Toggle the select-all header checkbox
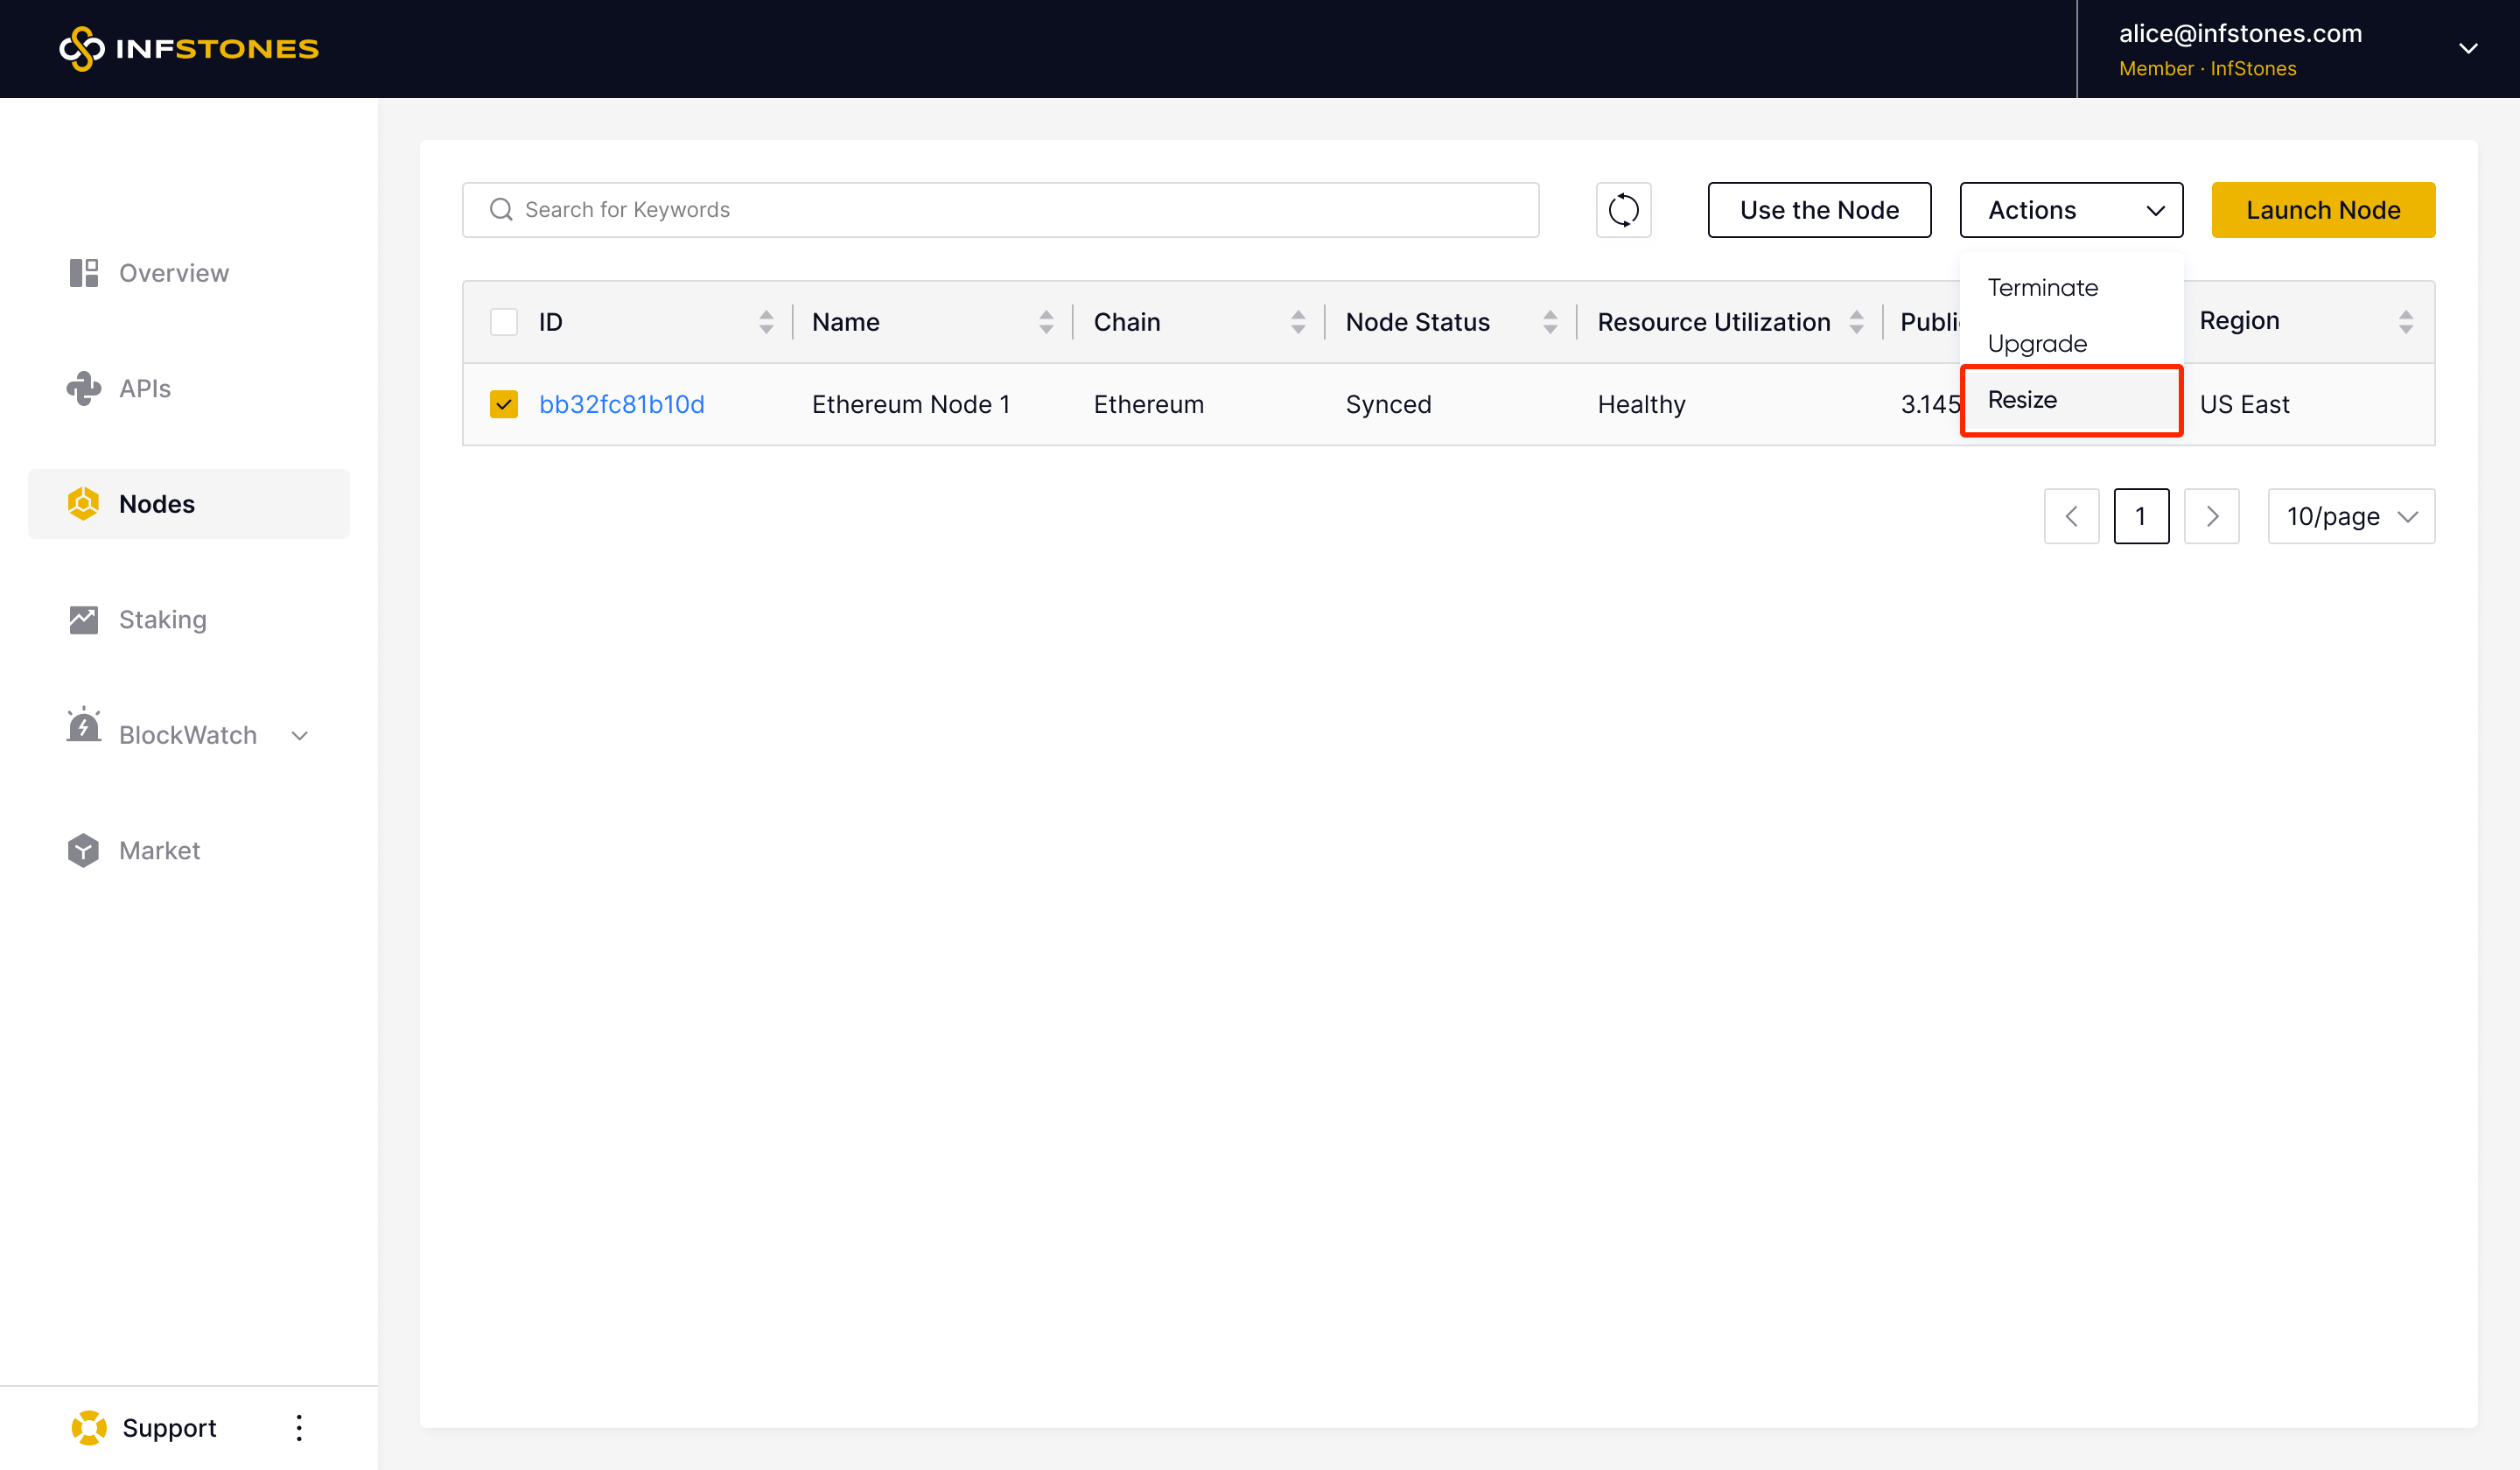The width and height of the screenshot is (2520, 1470). pos(504,322)
